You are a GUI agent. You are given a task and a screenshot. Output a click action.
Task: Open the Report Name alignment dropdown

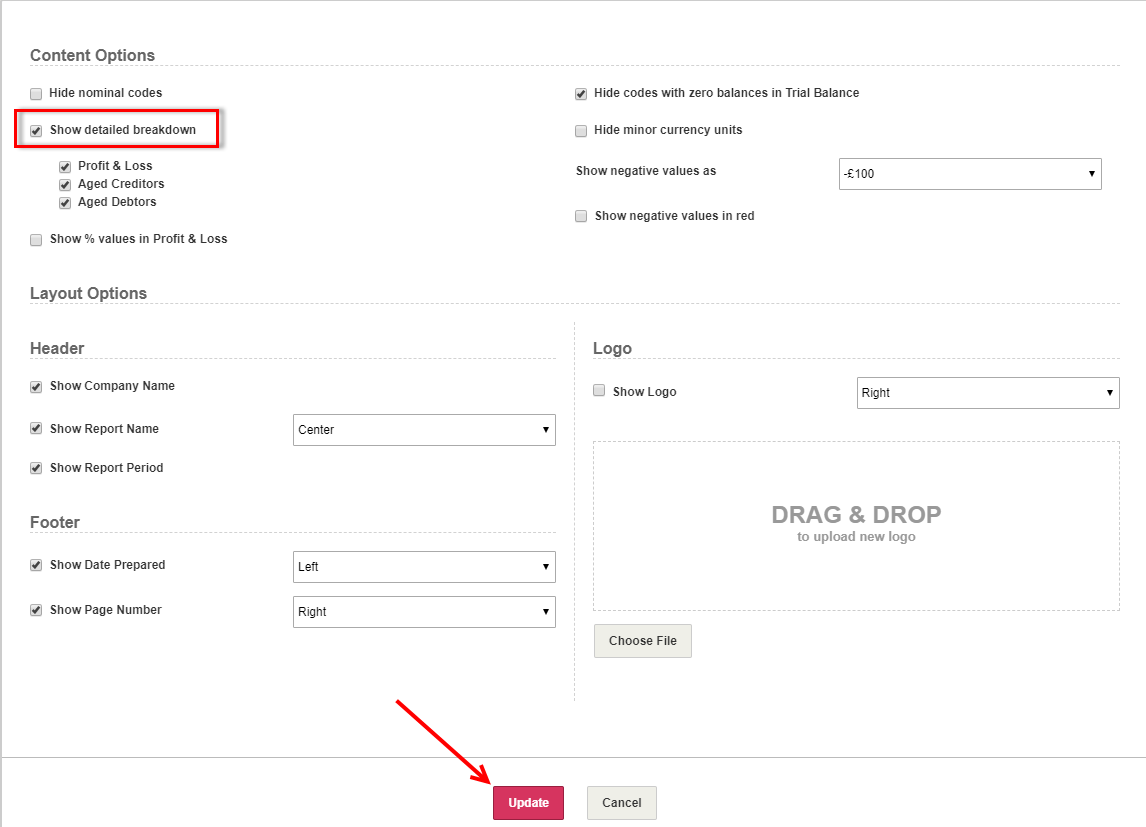[424, 430]
